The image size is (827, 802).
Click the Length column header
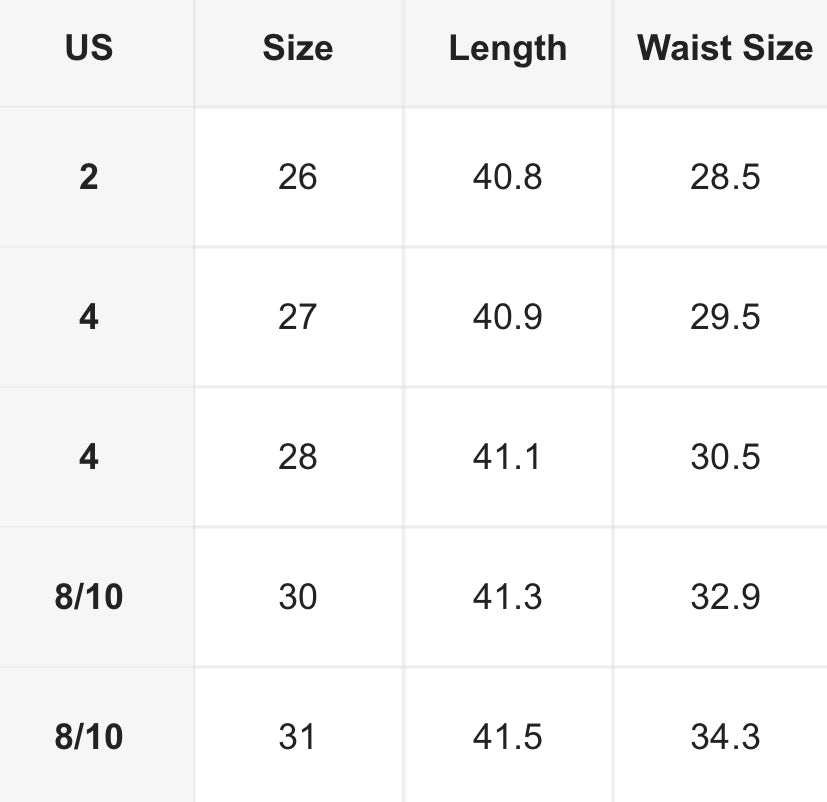[507, 48]
